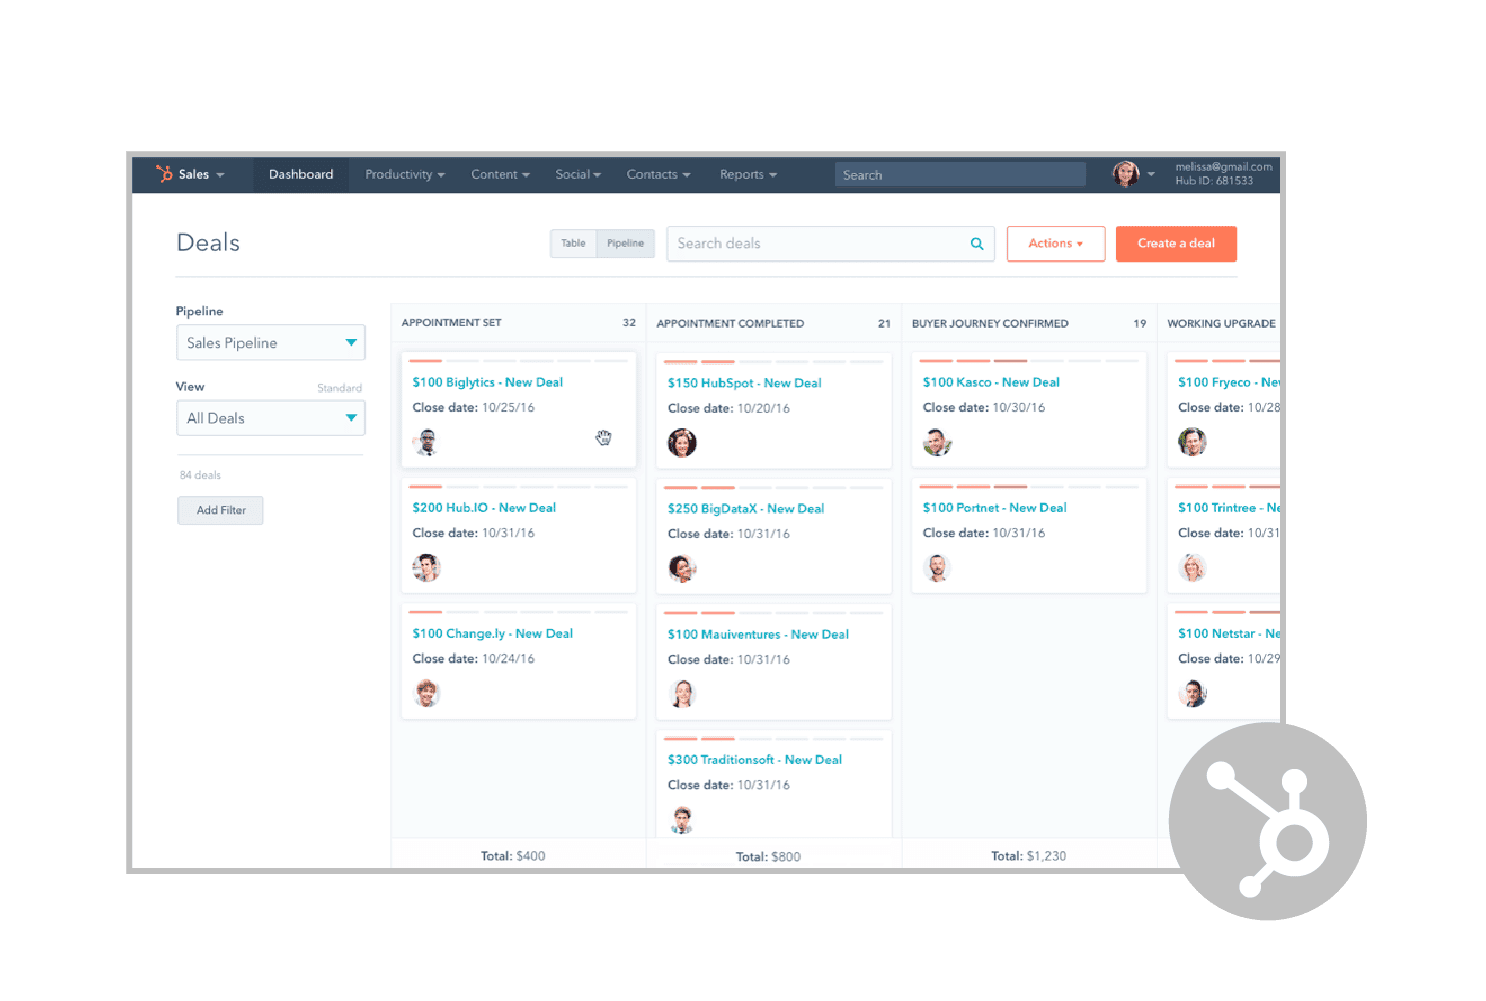Open the Productivity menu
Image resolution: width=1486 pixels, height=1001 pixels.
point(405,174)
